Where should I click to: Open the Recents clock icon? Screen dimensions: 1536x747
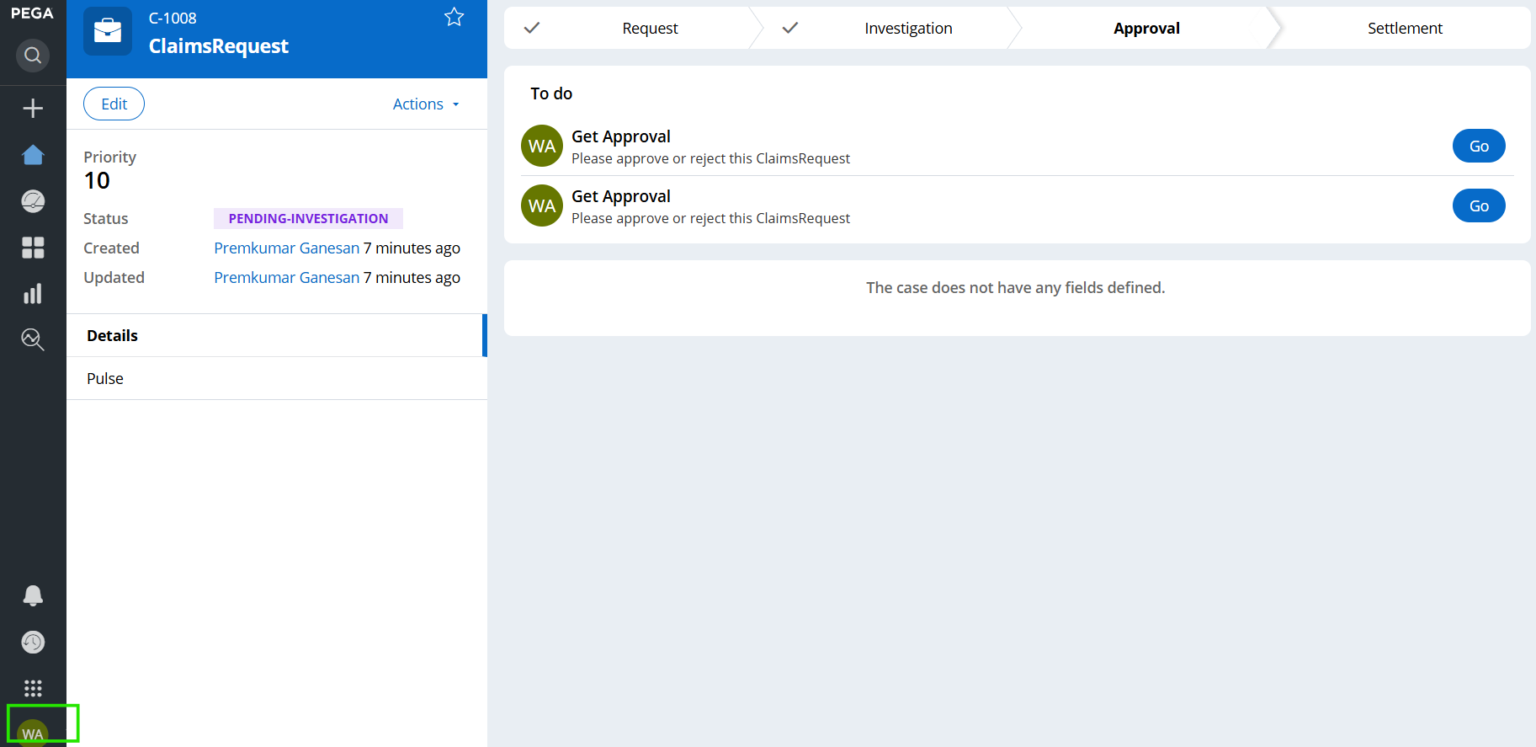[x=33, y=642]
